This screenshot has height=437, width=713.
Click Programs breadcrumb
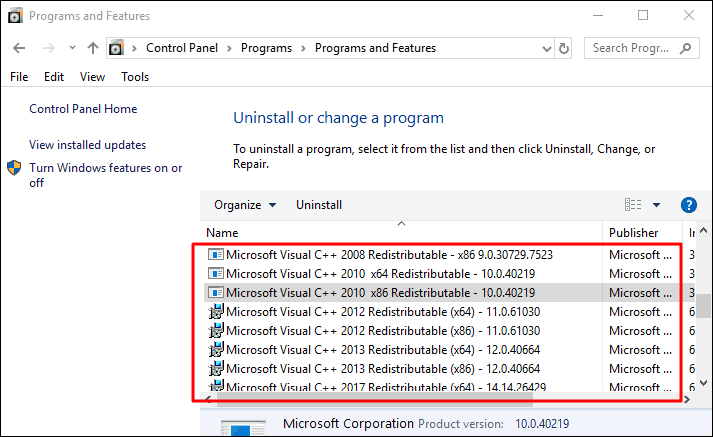click(x=266, y=48)
